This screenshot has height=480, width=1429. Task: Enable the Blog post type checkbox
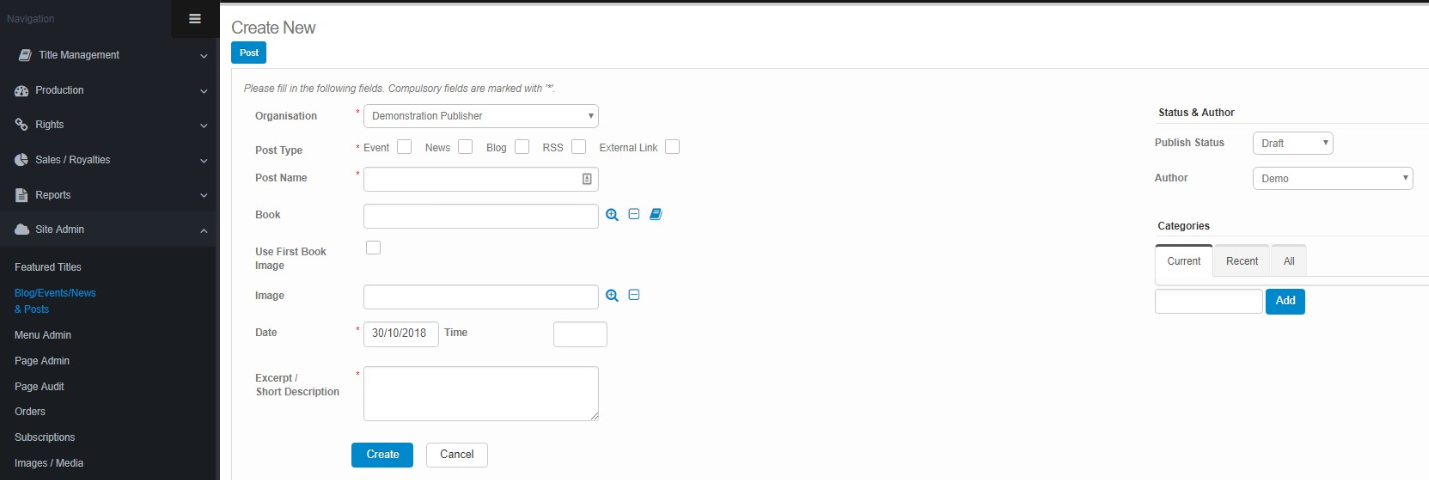pyautogui.click(x=522, y=147)
